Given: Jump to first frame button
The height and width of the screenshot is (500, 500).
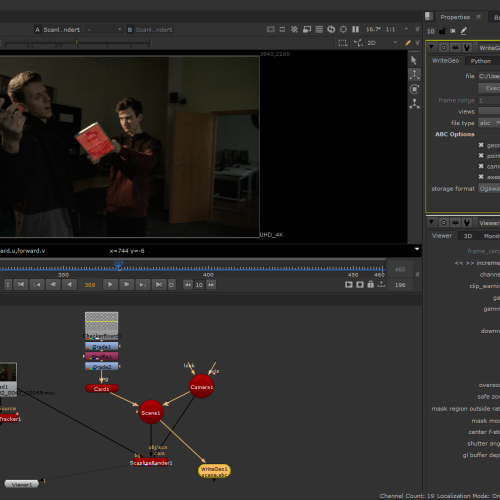Looking at the screenshot, I should (21, 284).
